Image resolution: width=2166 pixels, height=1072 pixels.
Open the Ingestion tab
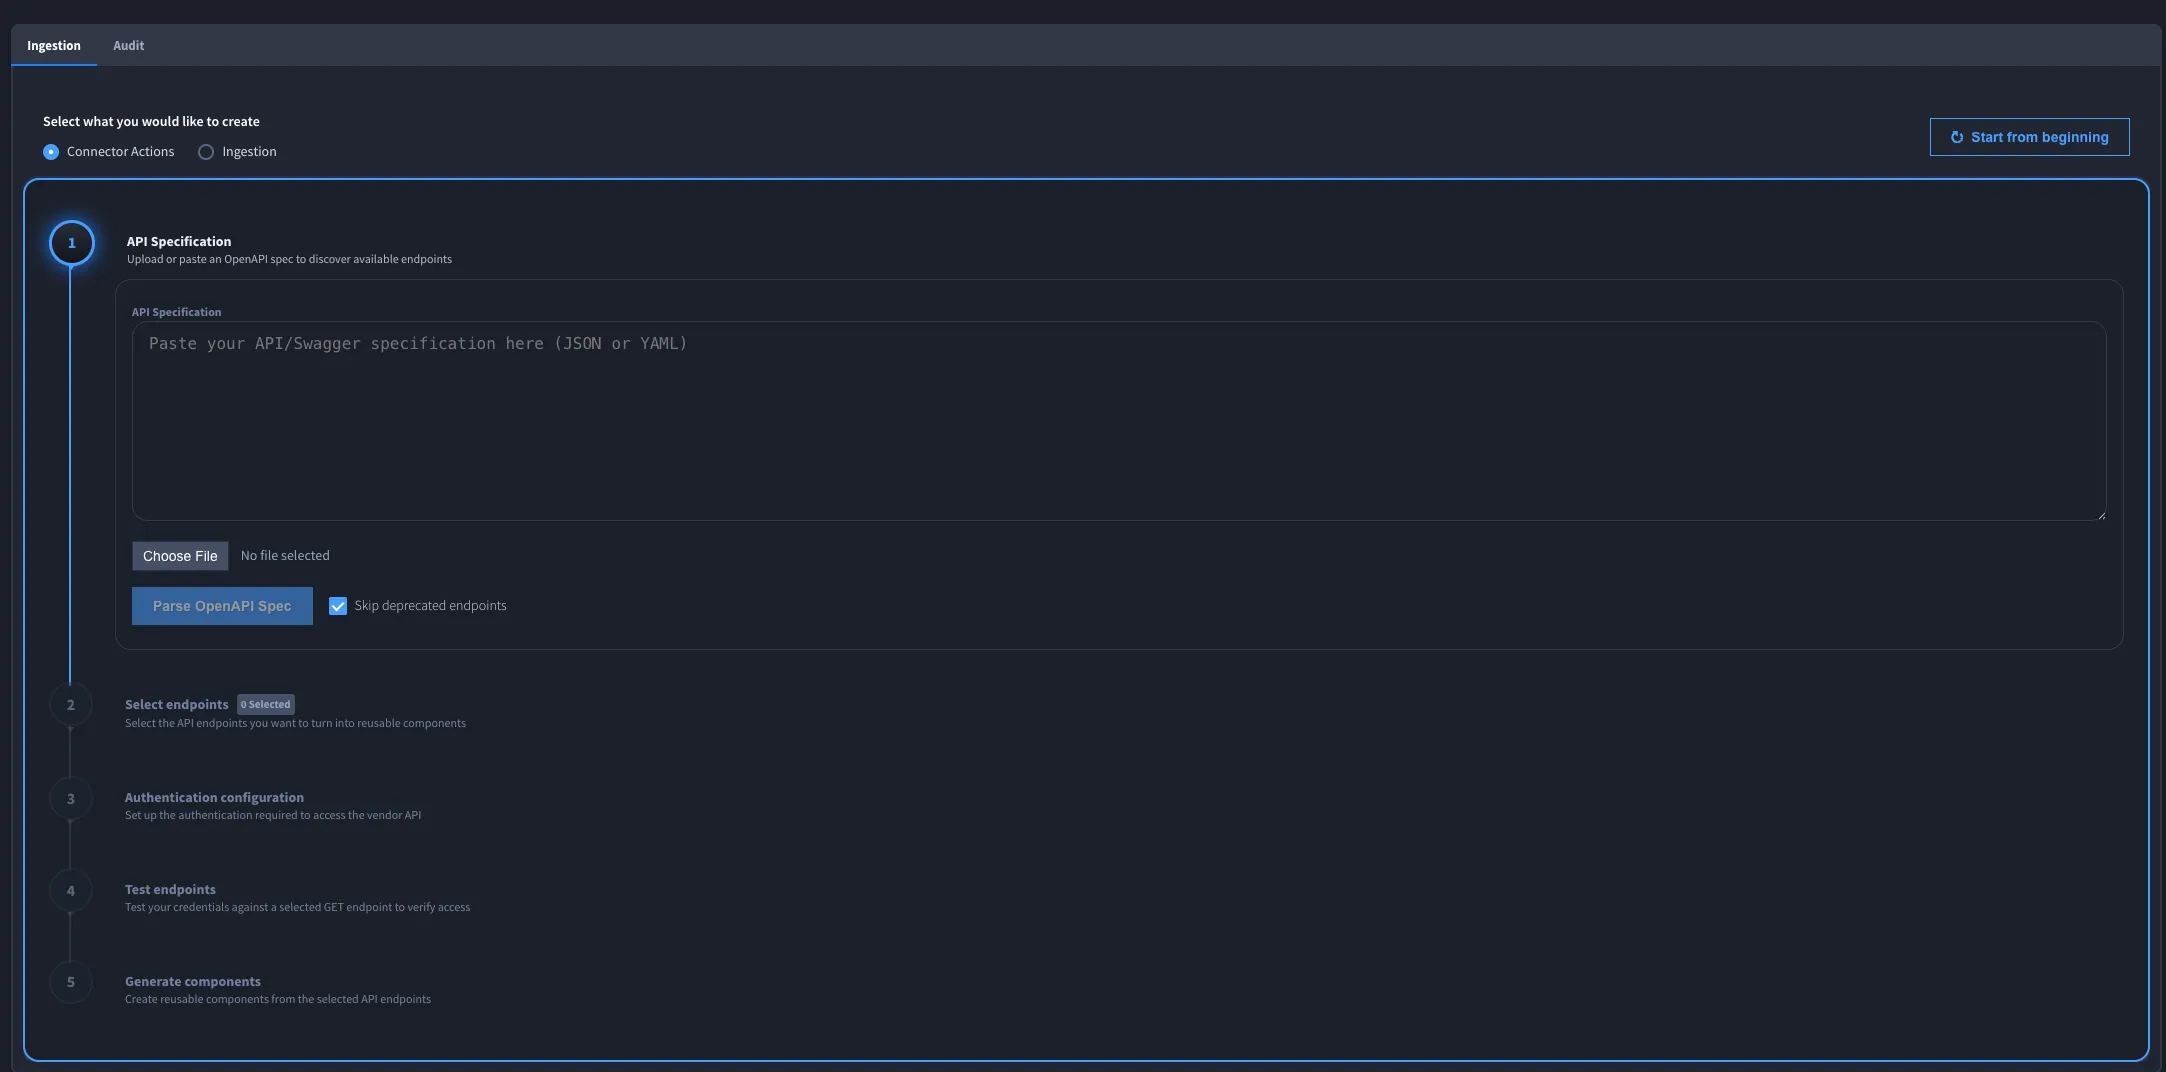[54, 46]
